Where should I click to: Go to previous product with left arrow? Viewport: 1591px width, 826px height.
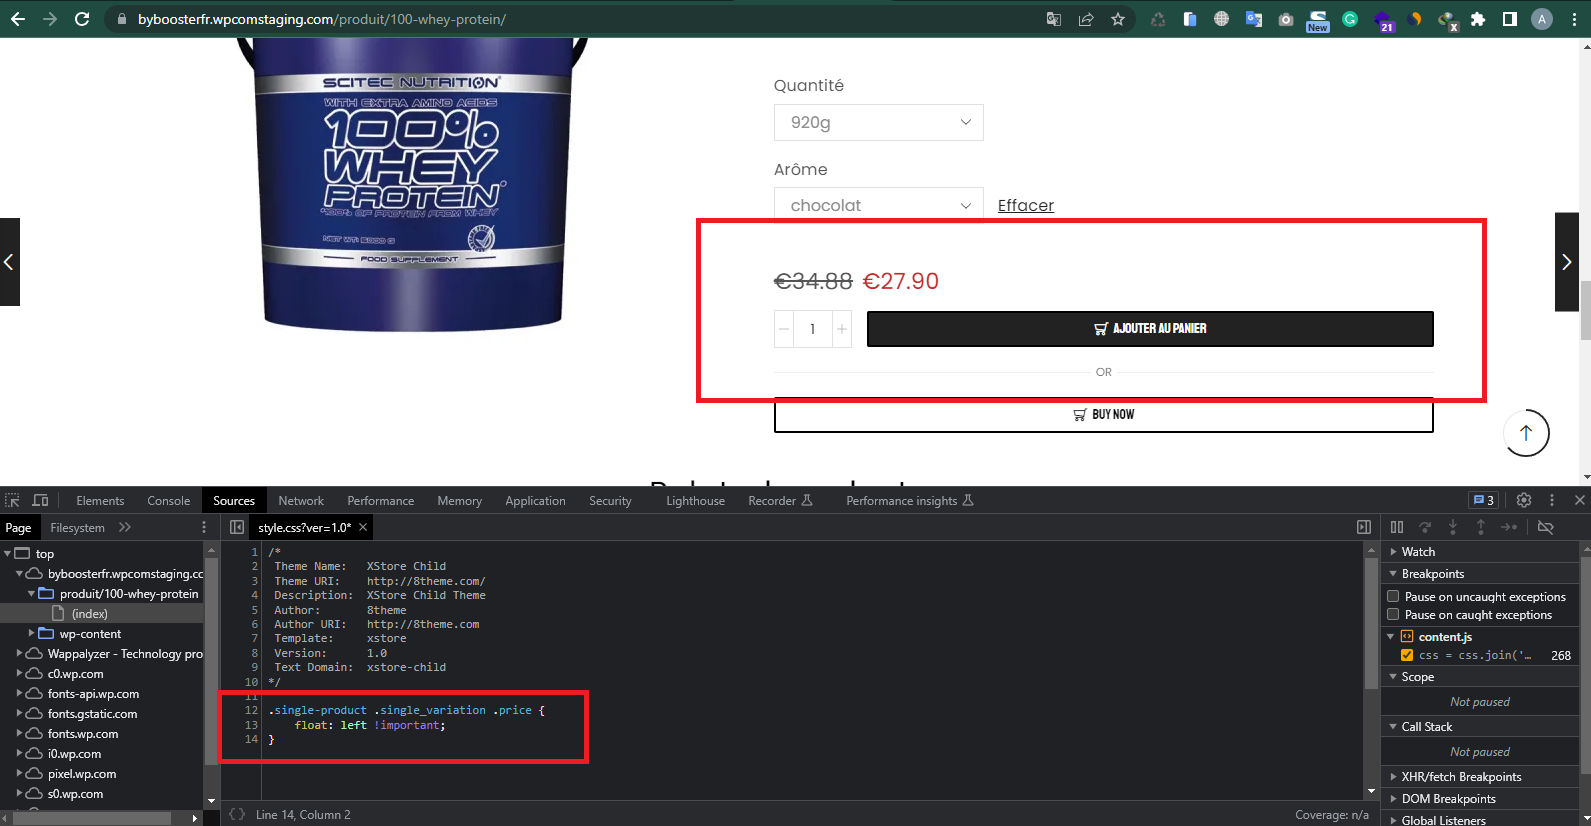tap(9, 262)
